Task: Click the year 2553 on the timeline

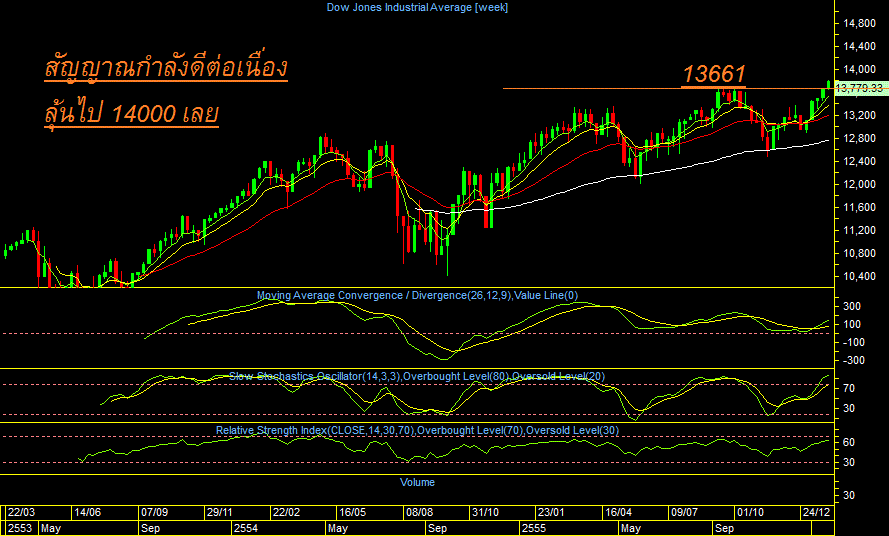Action: click(x=20, y=529)
